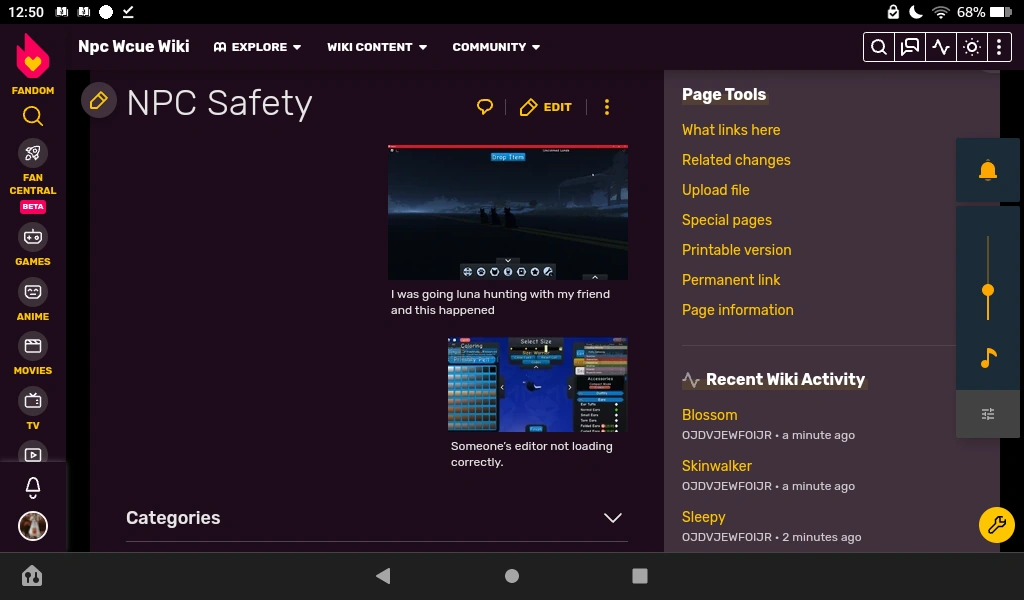The width and height of the screenshot is (1024, 600).
Task: Open notifications bell in left sidebar
Action: (33, 487)
